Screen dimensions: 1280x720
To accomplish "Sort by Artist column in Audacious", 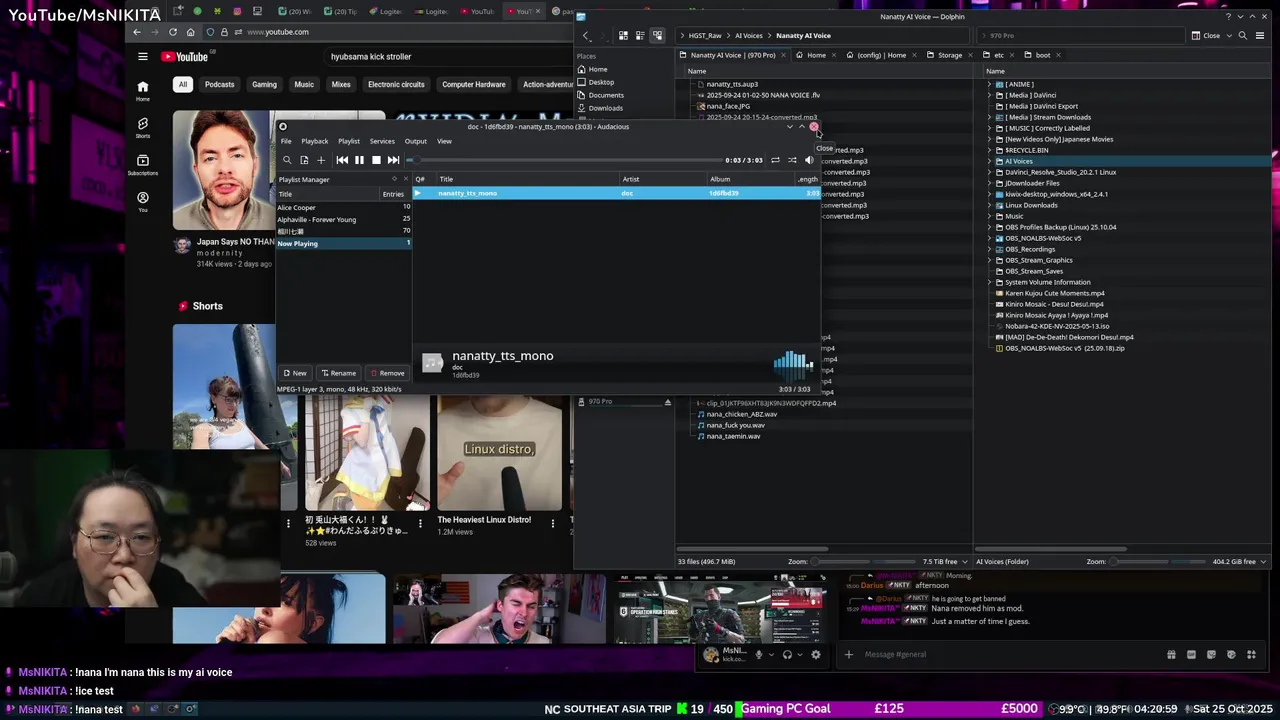I will pyautogui.click(x=663, y=179).
